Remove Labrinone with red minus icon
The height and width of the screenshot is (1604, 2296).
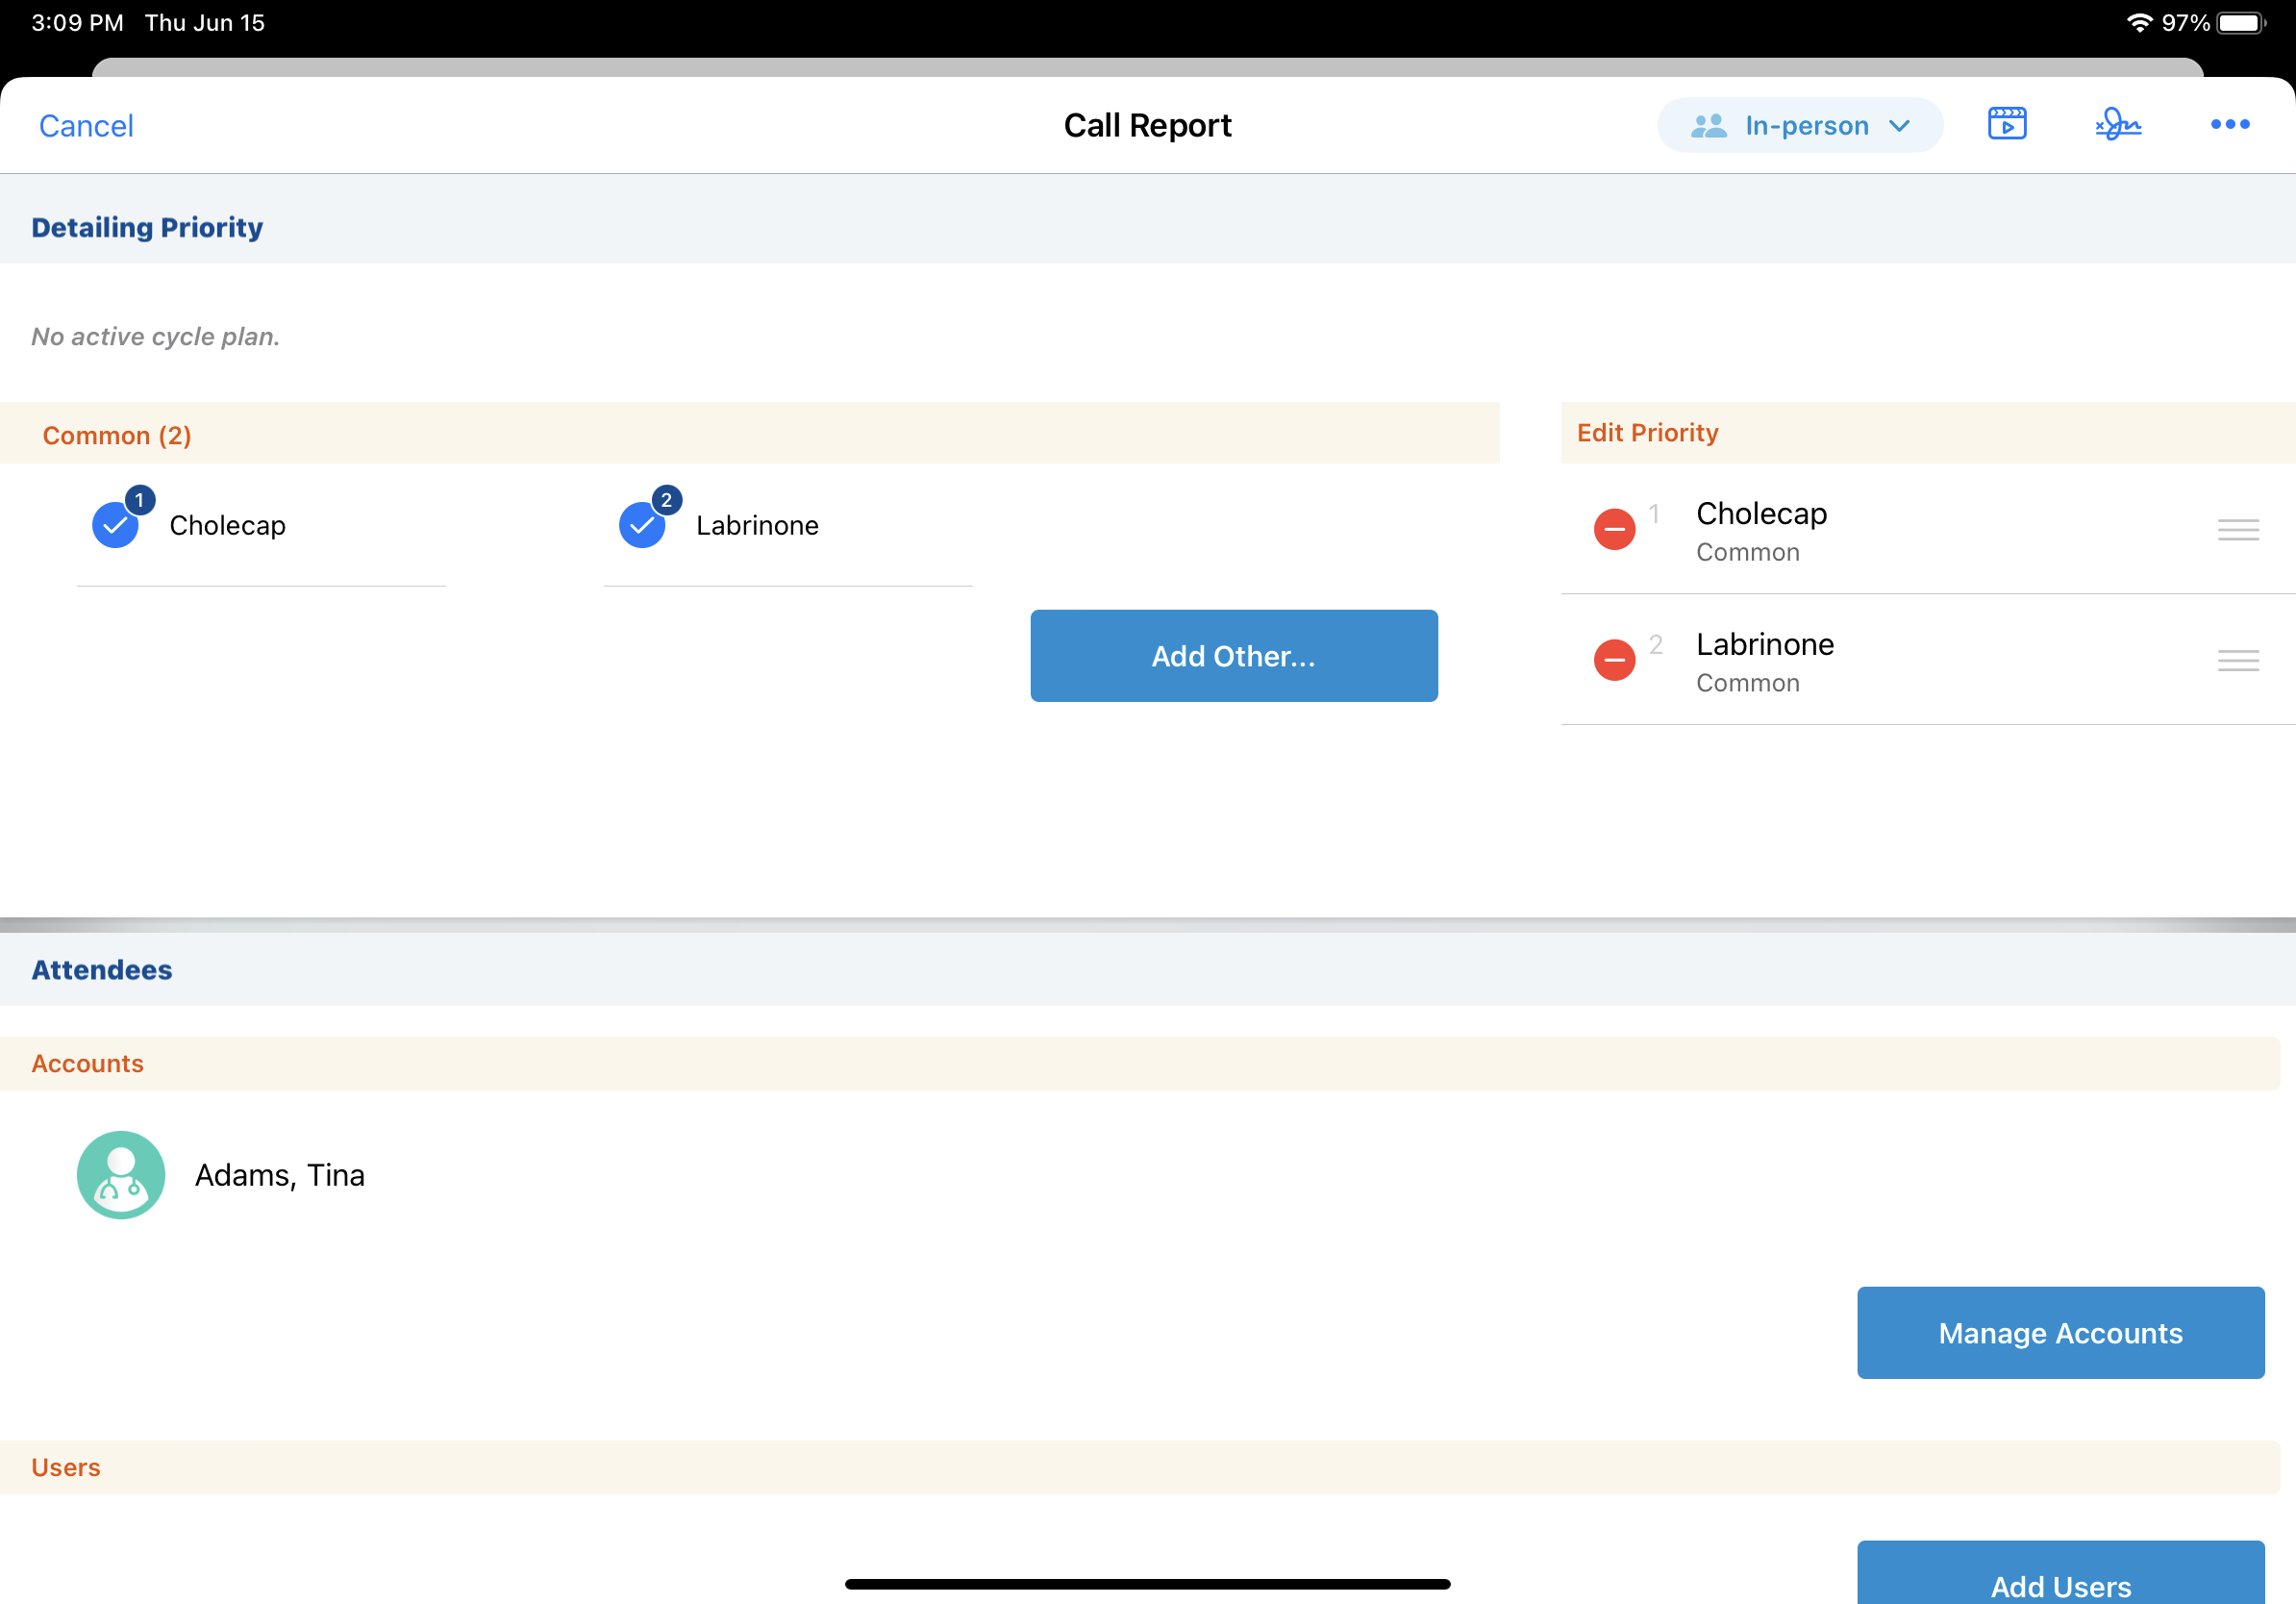pyautogui.click(x=1614, y=660)
